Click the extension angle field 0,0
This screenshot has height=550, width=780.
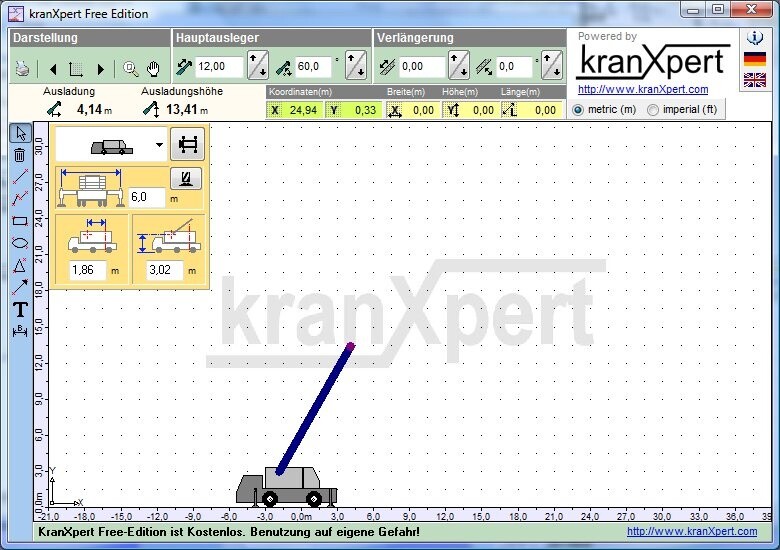click(514, 67)
